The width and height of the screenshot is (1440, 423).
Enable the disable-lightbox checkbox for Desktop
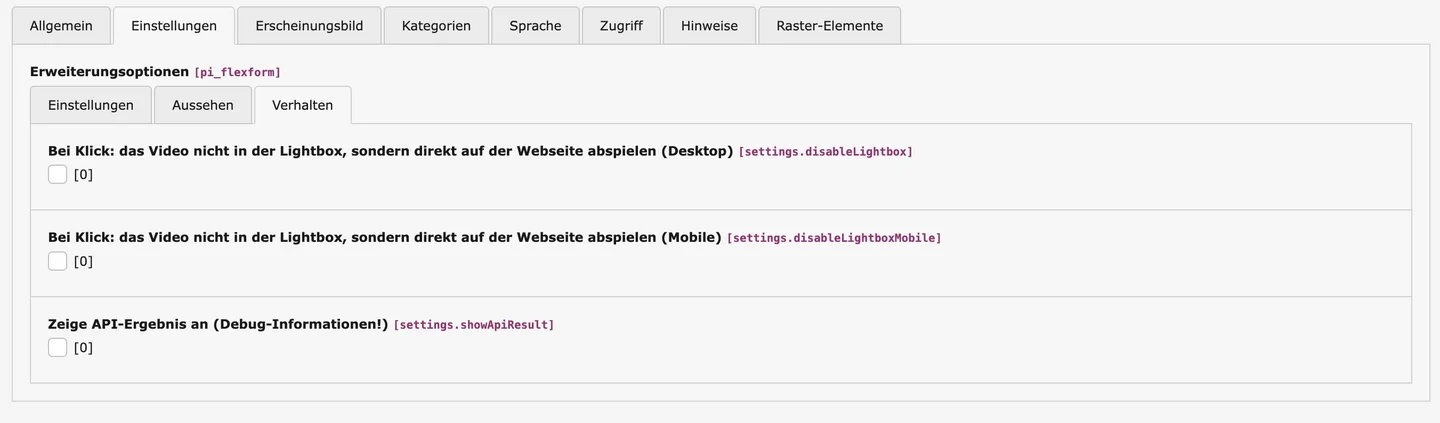pos(58,175)
